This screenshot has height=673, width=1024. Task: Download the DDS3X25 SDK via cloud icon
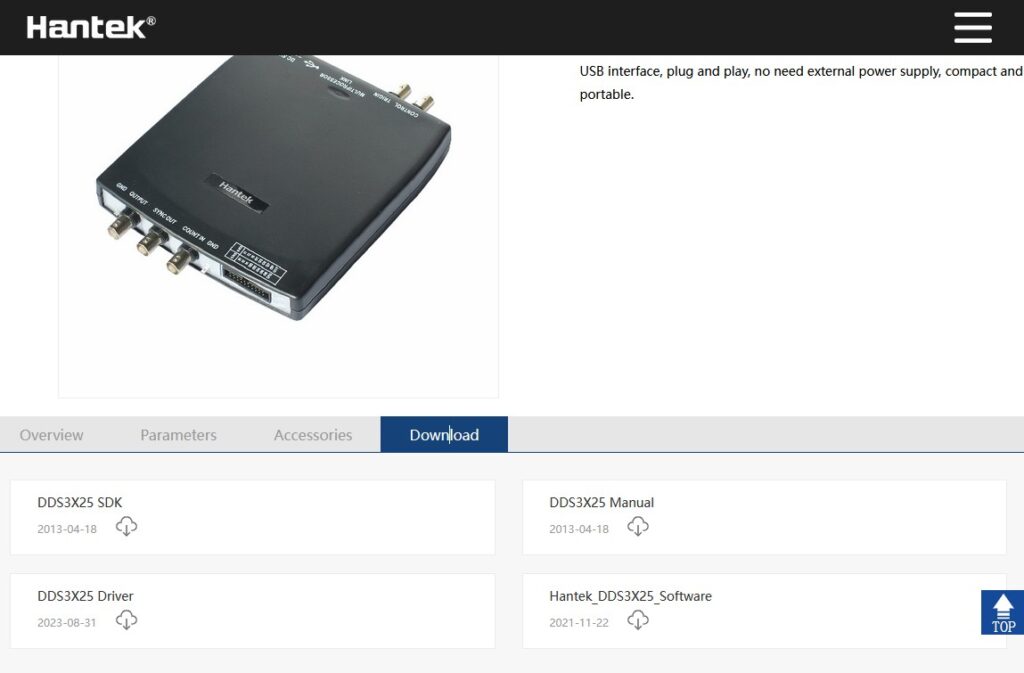coord(126,527)
